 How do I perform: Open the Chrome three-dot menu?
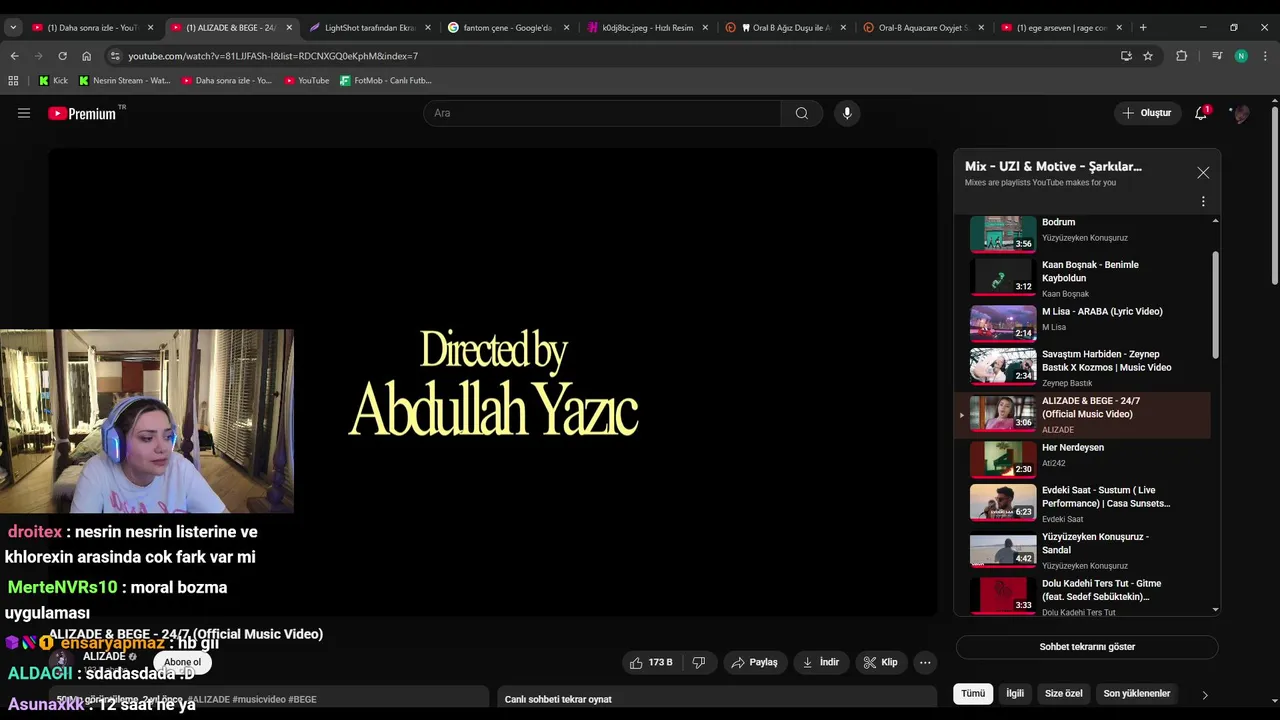(1265, 56)
